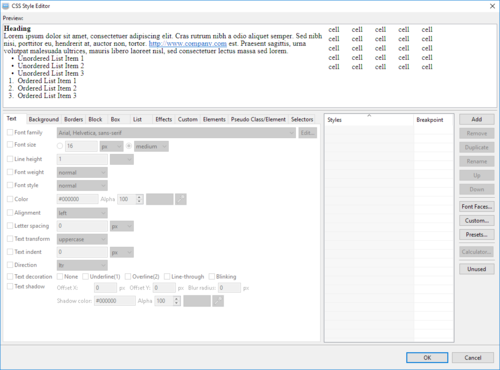Click the Add style button
The width and height of the screenshot is (500, 370).
(x=477, y=119)
